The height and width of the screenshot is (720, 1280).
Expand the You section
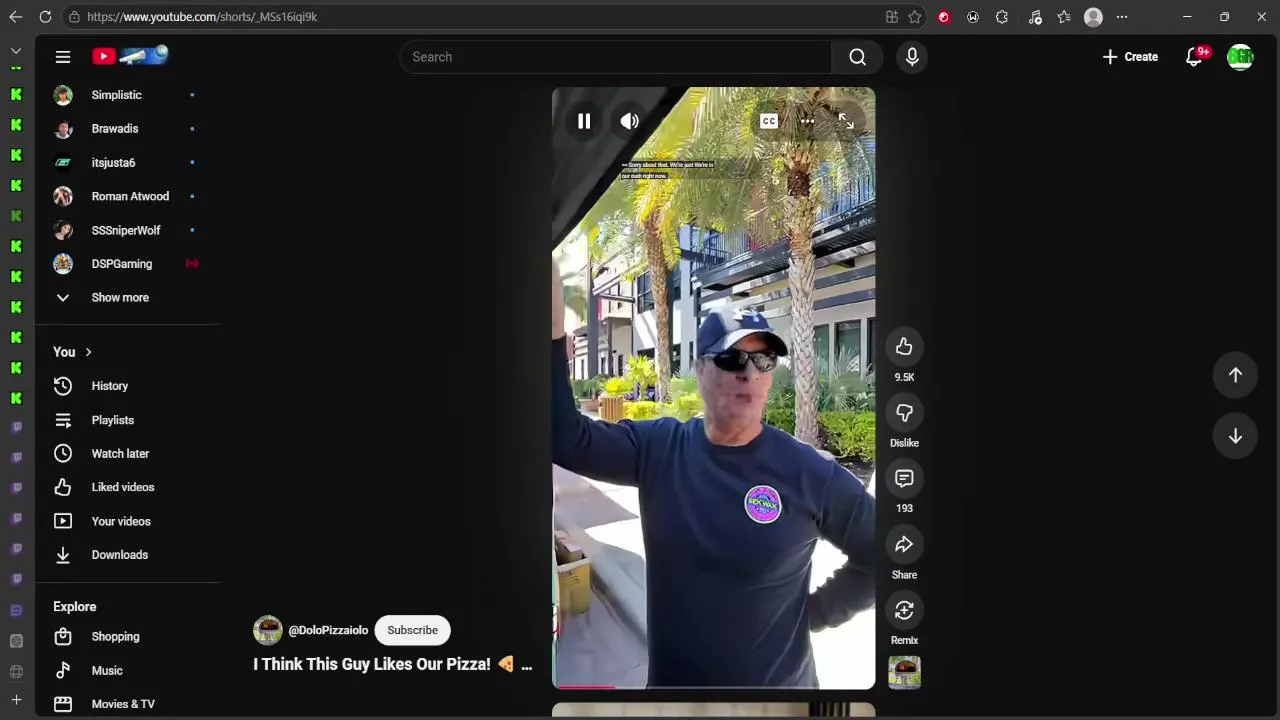(x=72, y=352)
